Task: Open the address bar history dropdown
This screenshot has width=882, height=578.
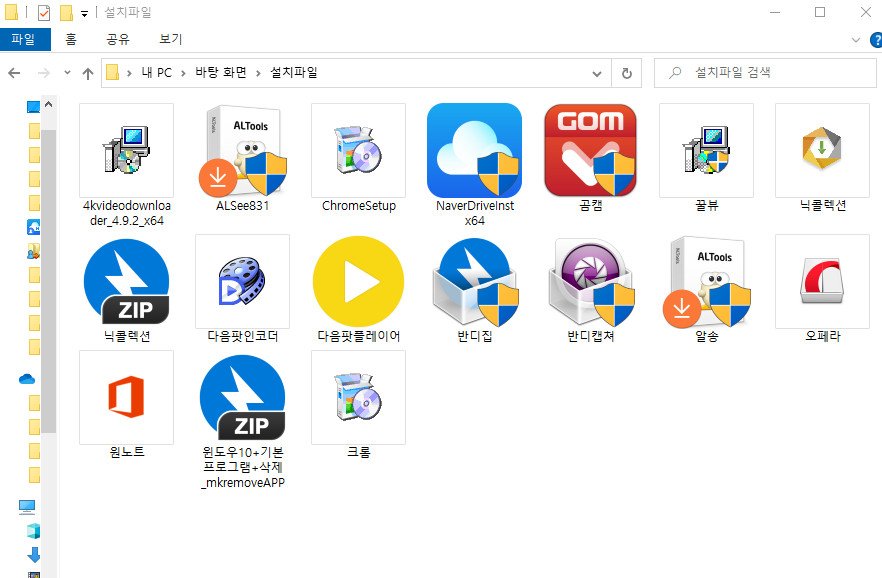Action: (597, 74)
